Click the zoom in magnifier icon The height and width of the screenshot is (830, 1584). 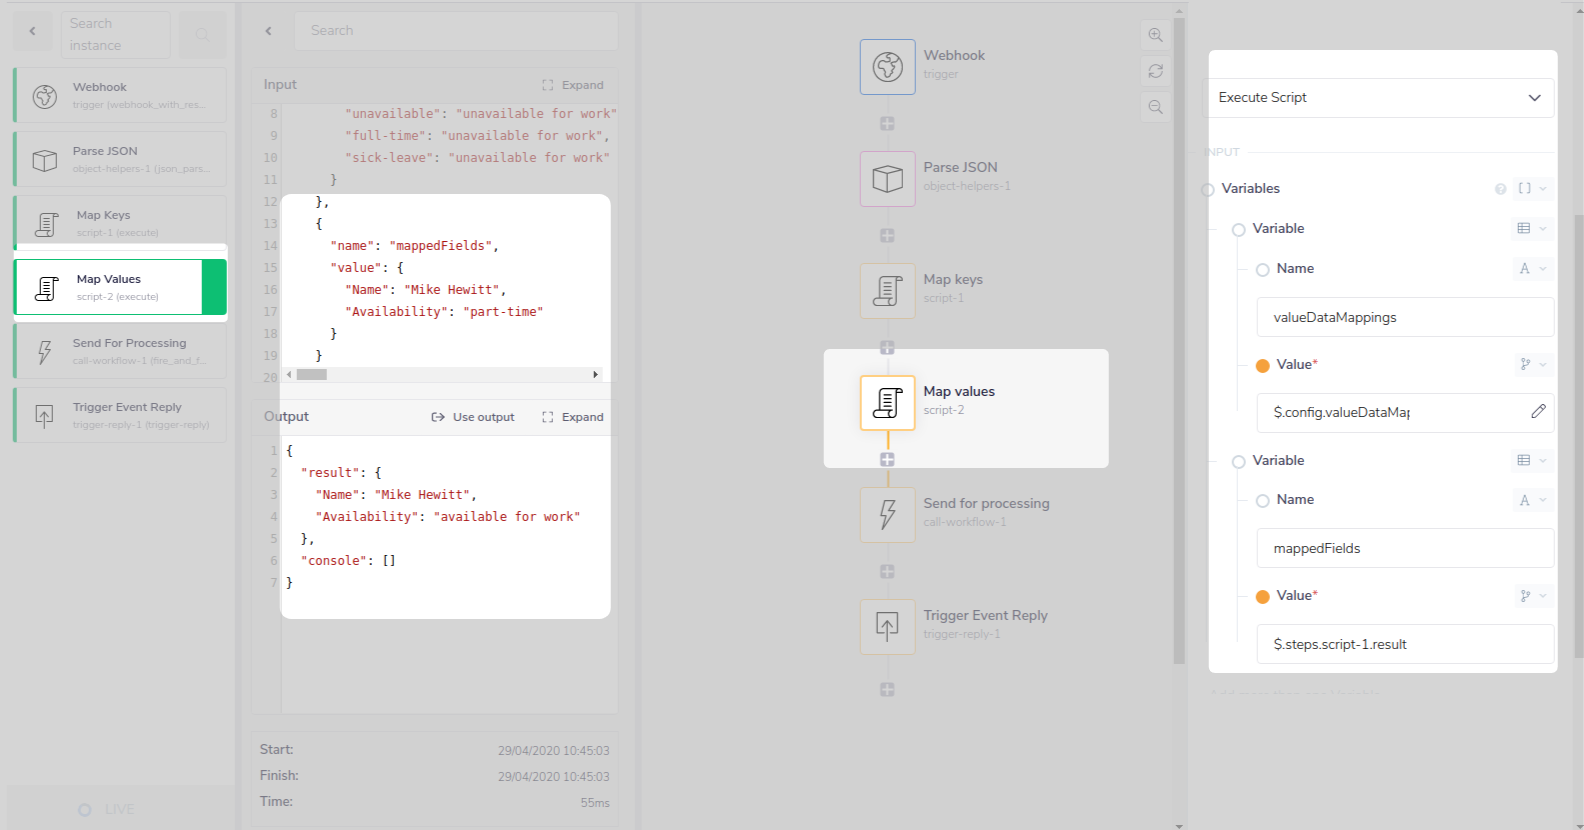(x=1155, y=35)
